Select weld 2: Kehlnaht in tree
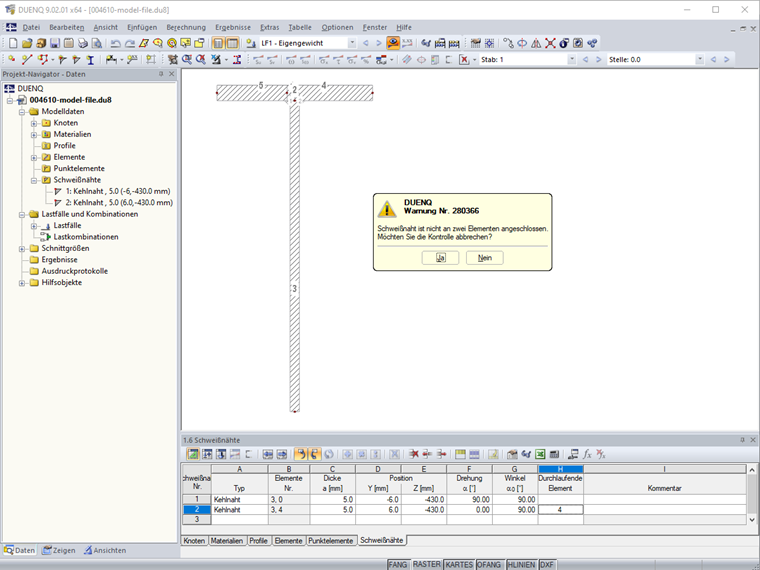760x570 pixels. pos(119,203)
